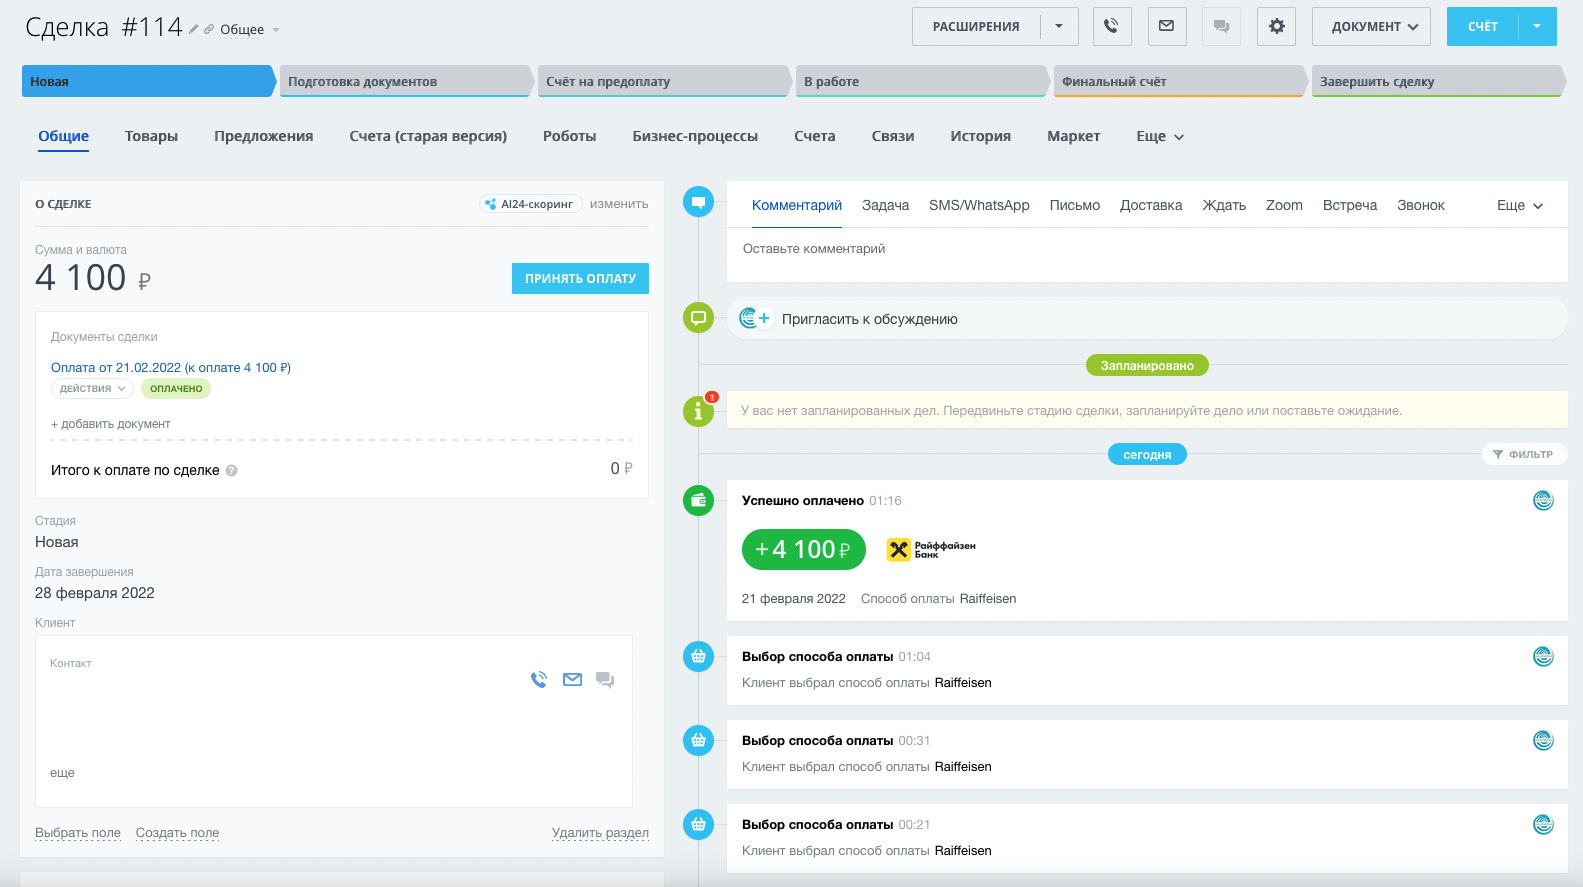Expand the Расширения dropdown arrow
1583x887 pixels.
coord(1059,27)
